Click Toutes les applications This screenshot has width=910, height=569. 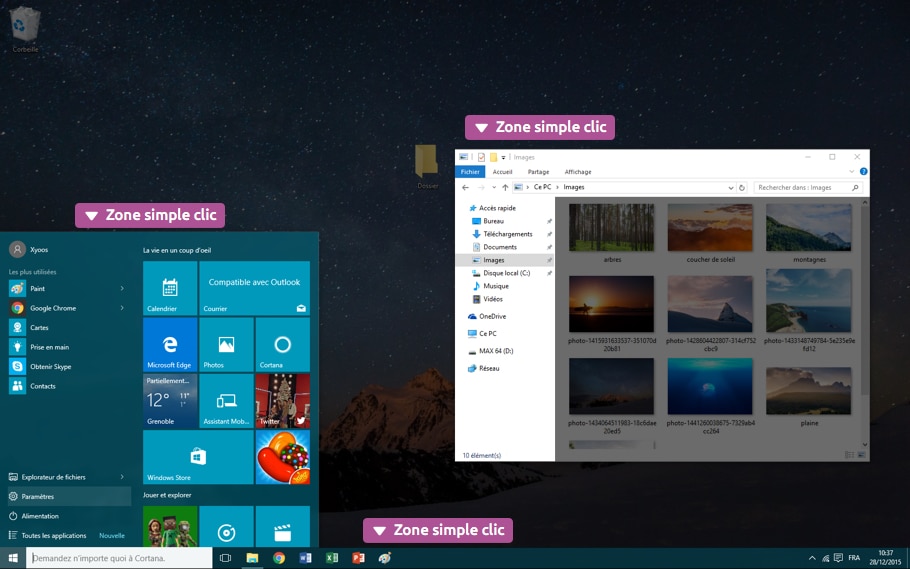pyautogui.click(x=54, y=535)
